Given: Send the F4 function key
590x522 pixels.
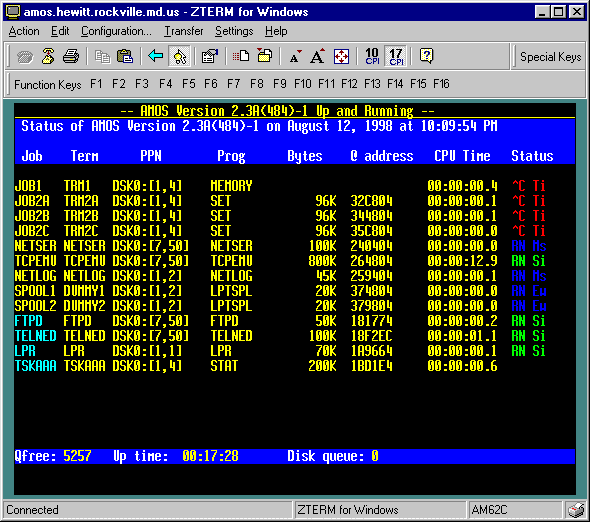Looking at the screenshot, I should 165,84.
